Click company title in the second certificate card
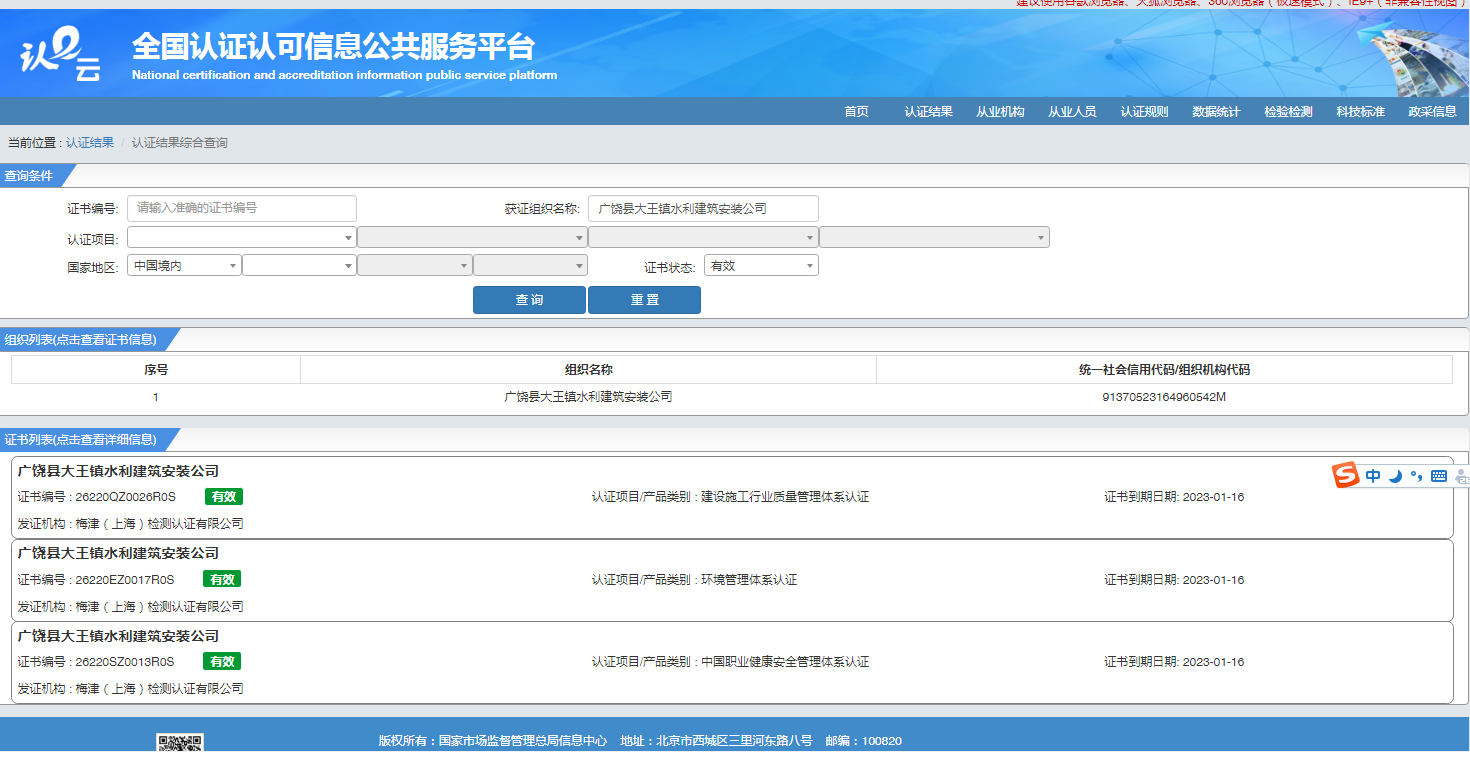Viewport: 1470px width, 757px height. [x=118, y=553]
